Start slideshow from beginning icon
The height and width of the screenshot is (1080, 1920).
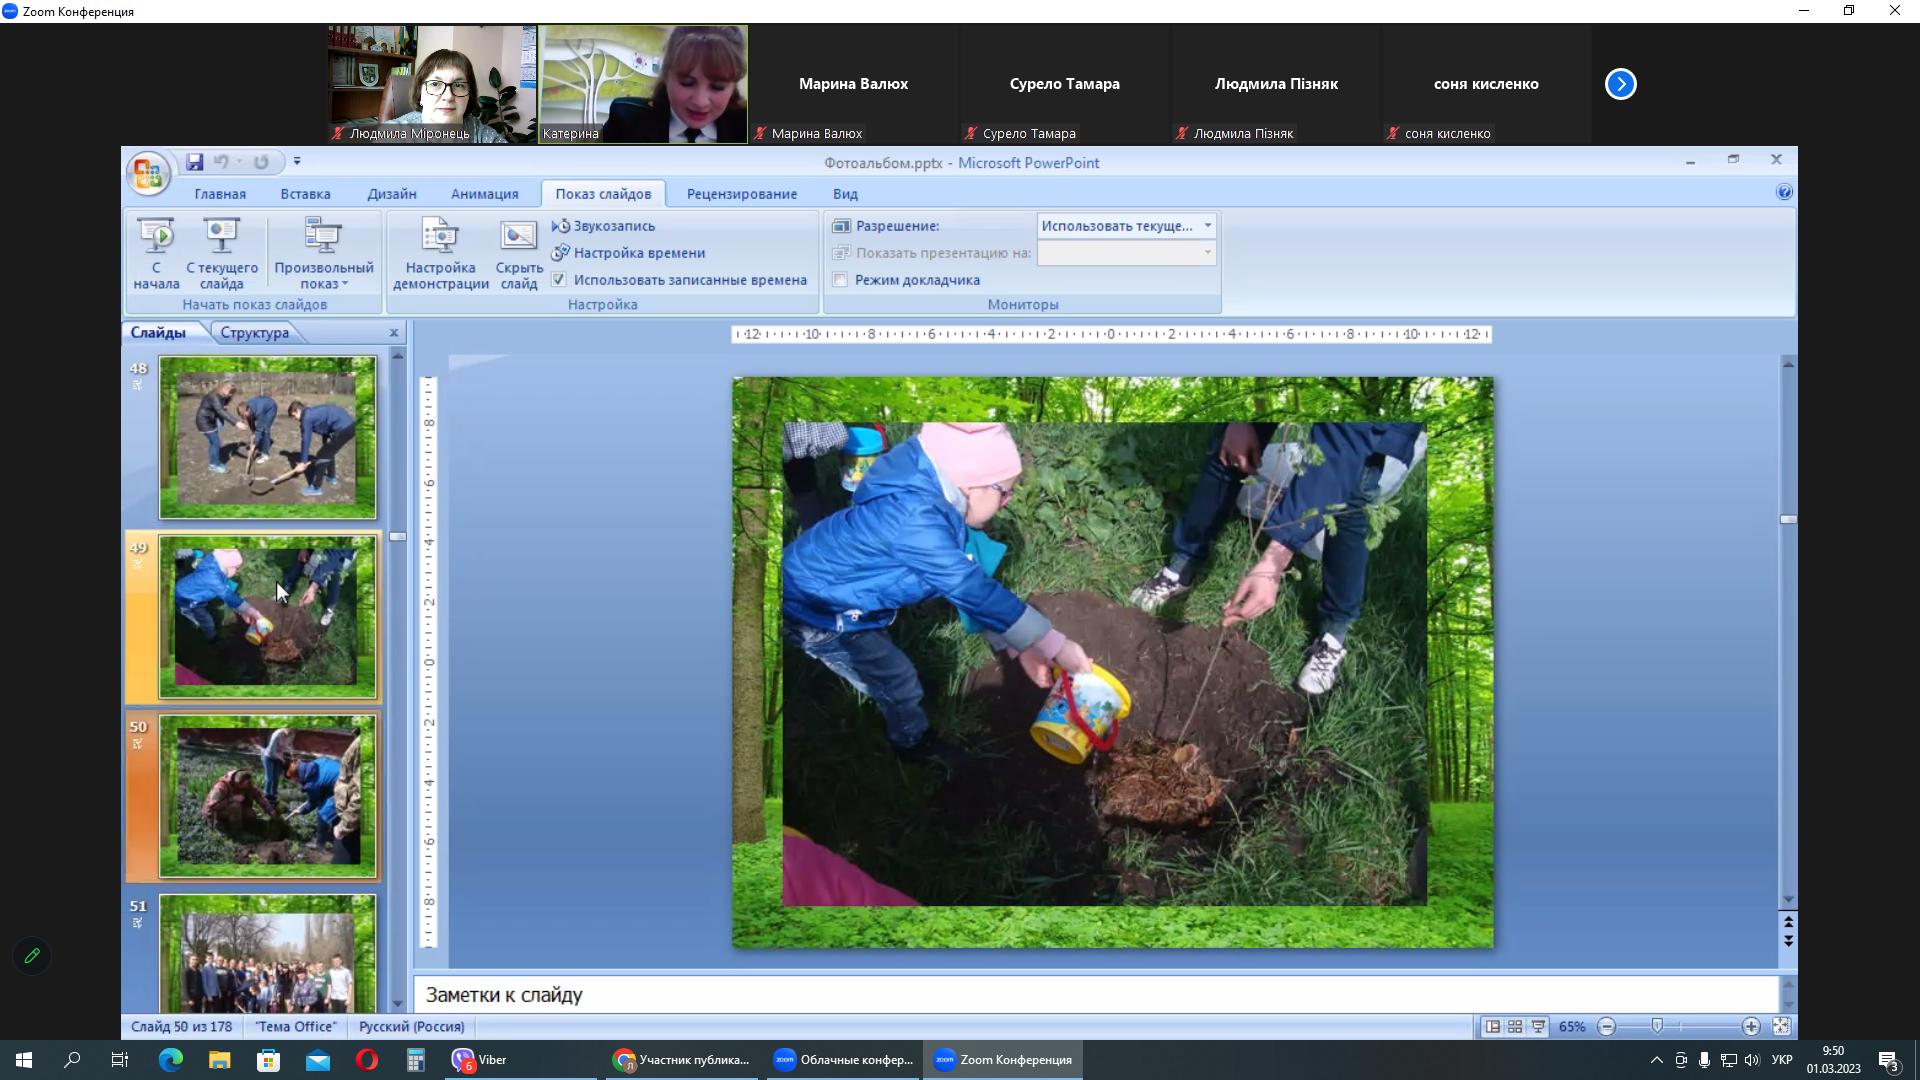(156, 236)
